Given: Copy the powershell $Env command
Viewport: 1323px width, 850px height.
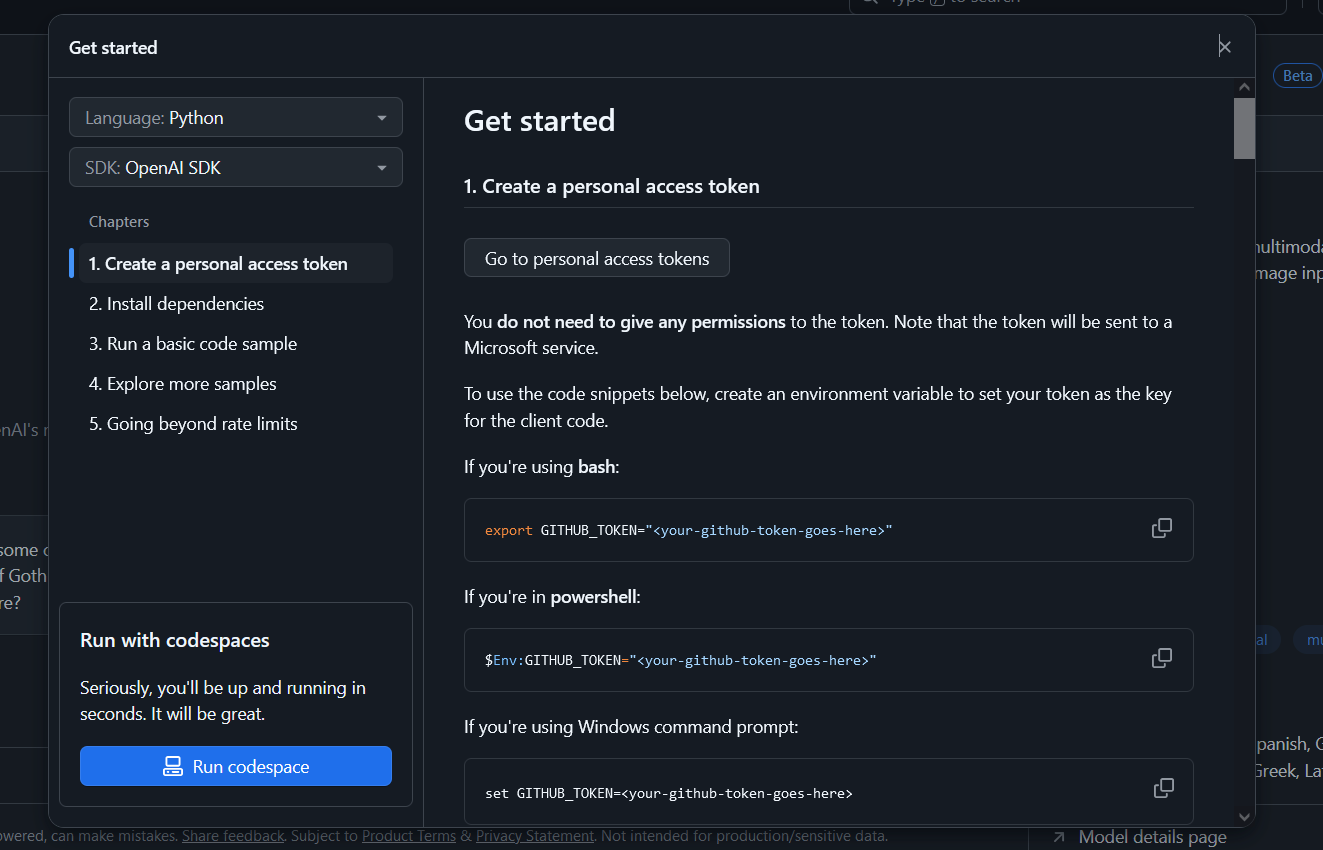Looking at the screenshot, I should 1161,659.
